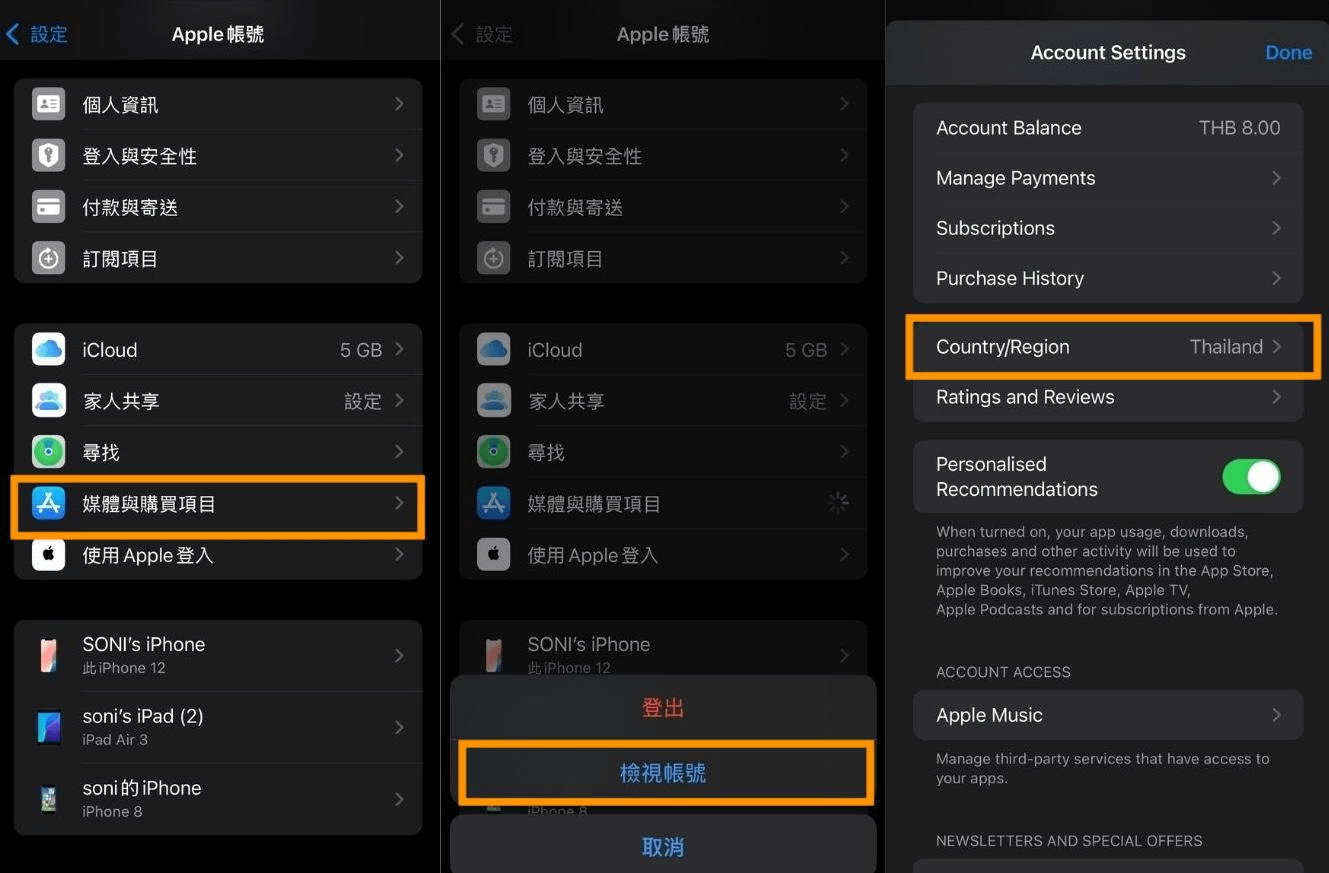Image resolution: width=1329 pixels, height=873 pixels.
Task: Tap the dimmed 家人共享 icon in middle panel
Action: [x=493, y=401]
